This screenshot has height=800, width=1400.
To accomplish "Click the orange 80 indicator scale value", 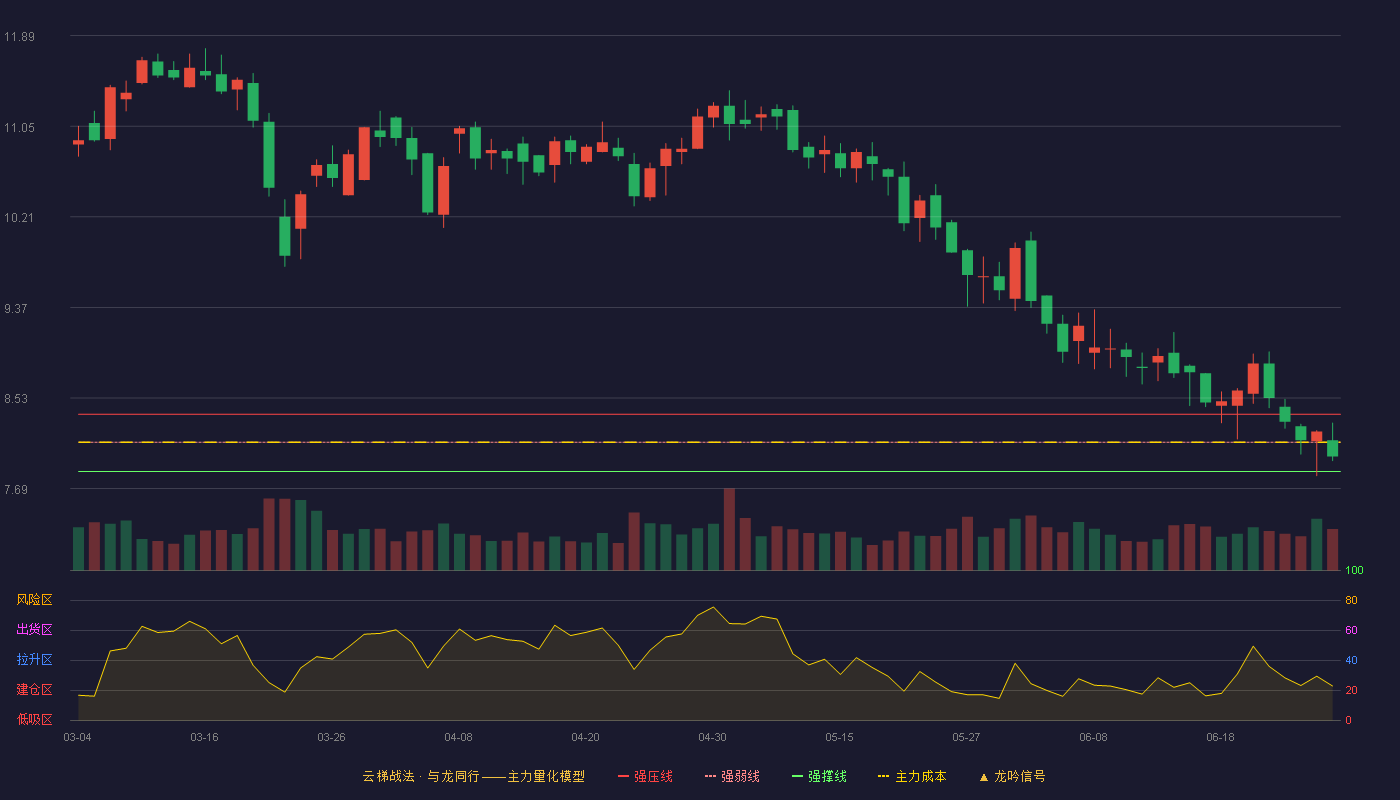I will pos(1351,601).
